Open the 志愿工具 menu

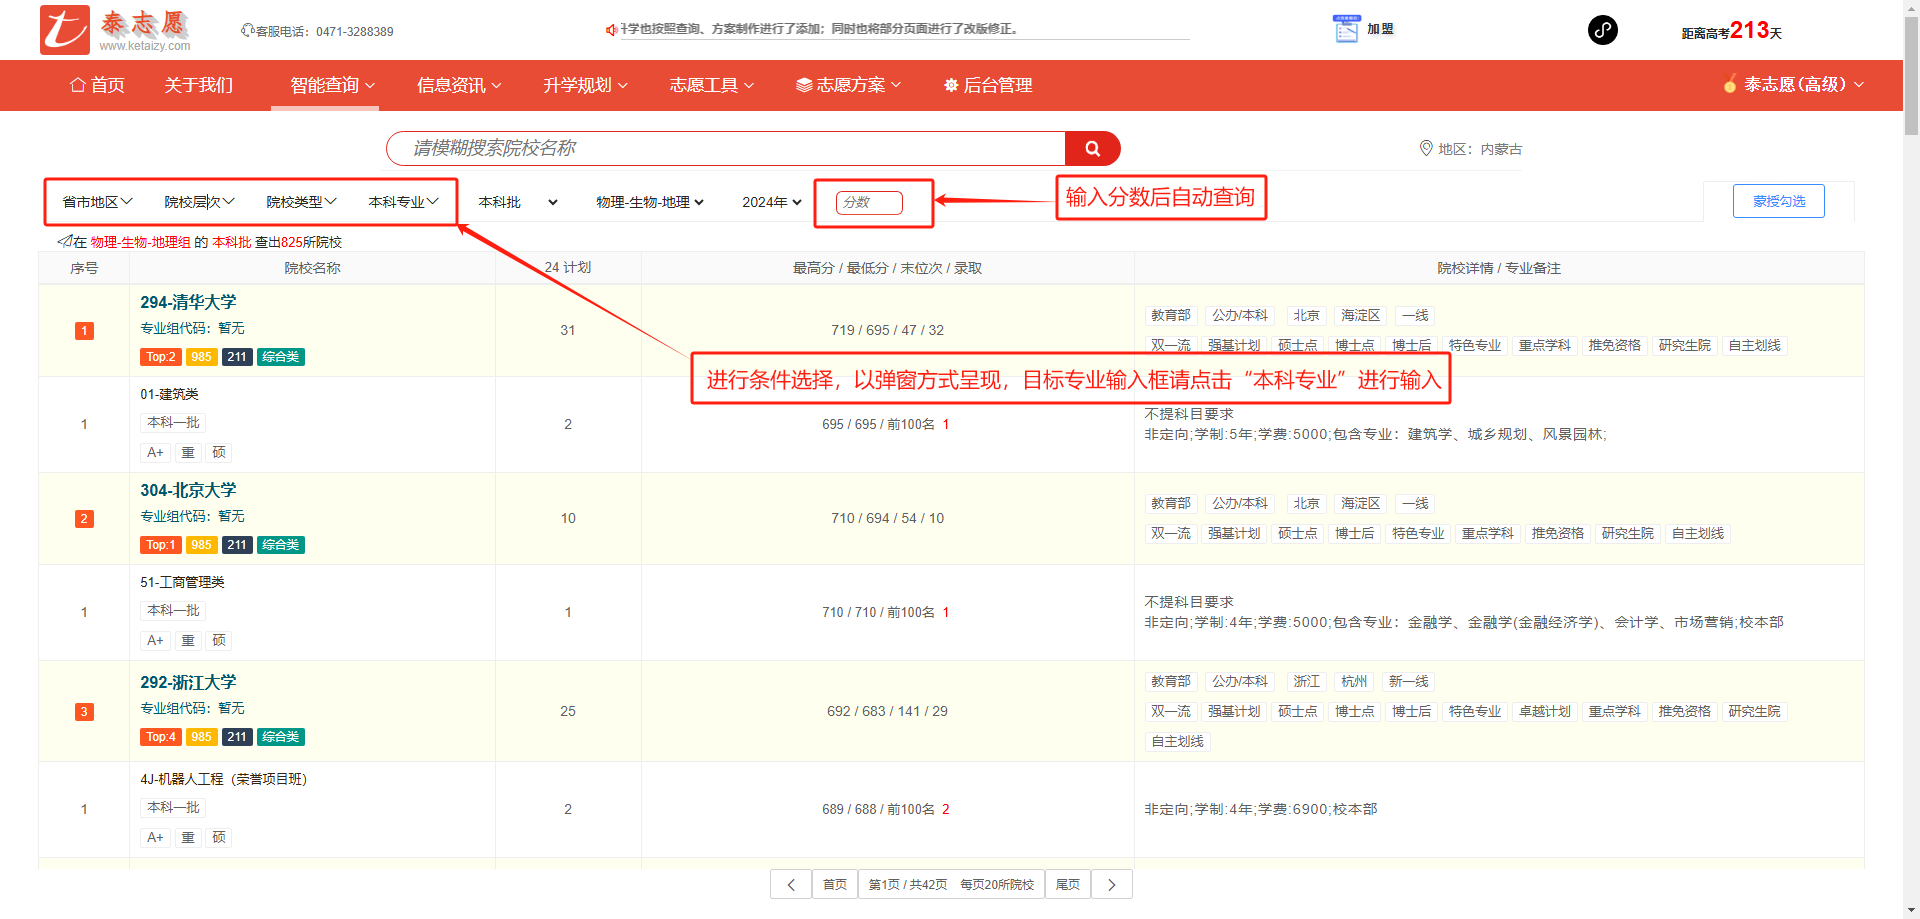tap(711, 85)
